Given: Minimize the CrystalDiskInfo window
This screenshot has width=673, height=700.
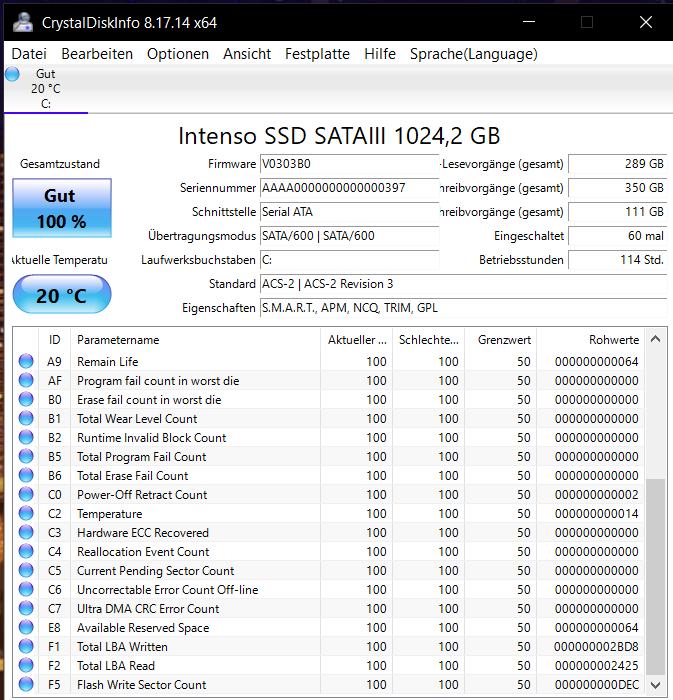Looking at the screenshot, I should (529, 22).
